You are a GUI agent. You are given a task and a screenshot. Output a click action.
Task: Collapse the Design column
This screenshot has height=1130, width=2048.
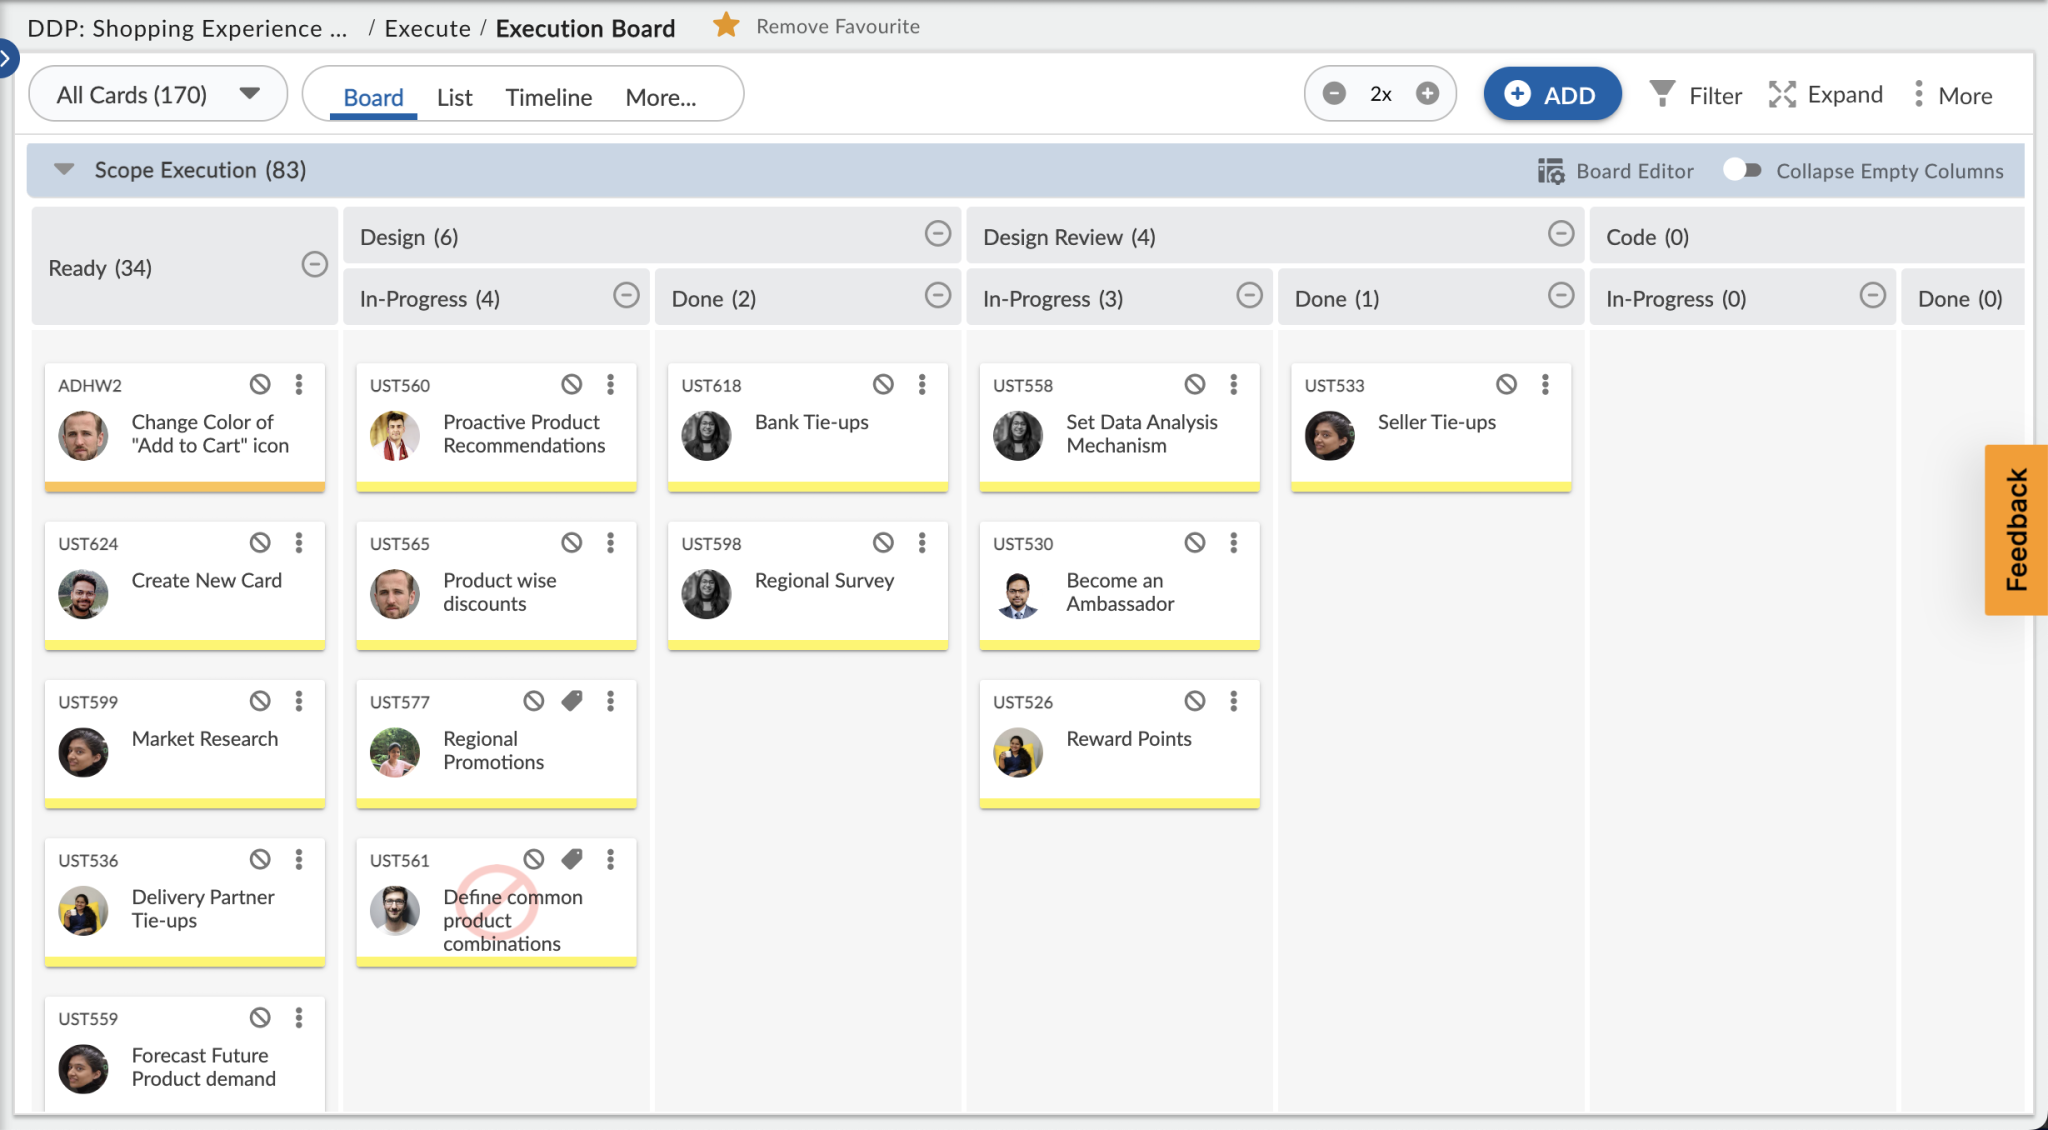coord(937,234)
